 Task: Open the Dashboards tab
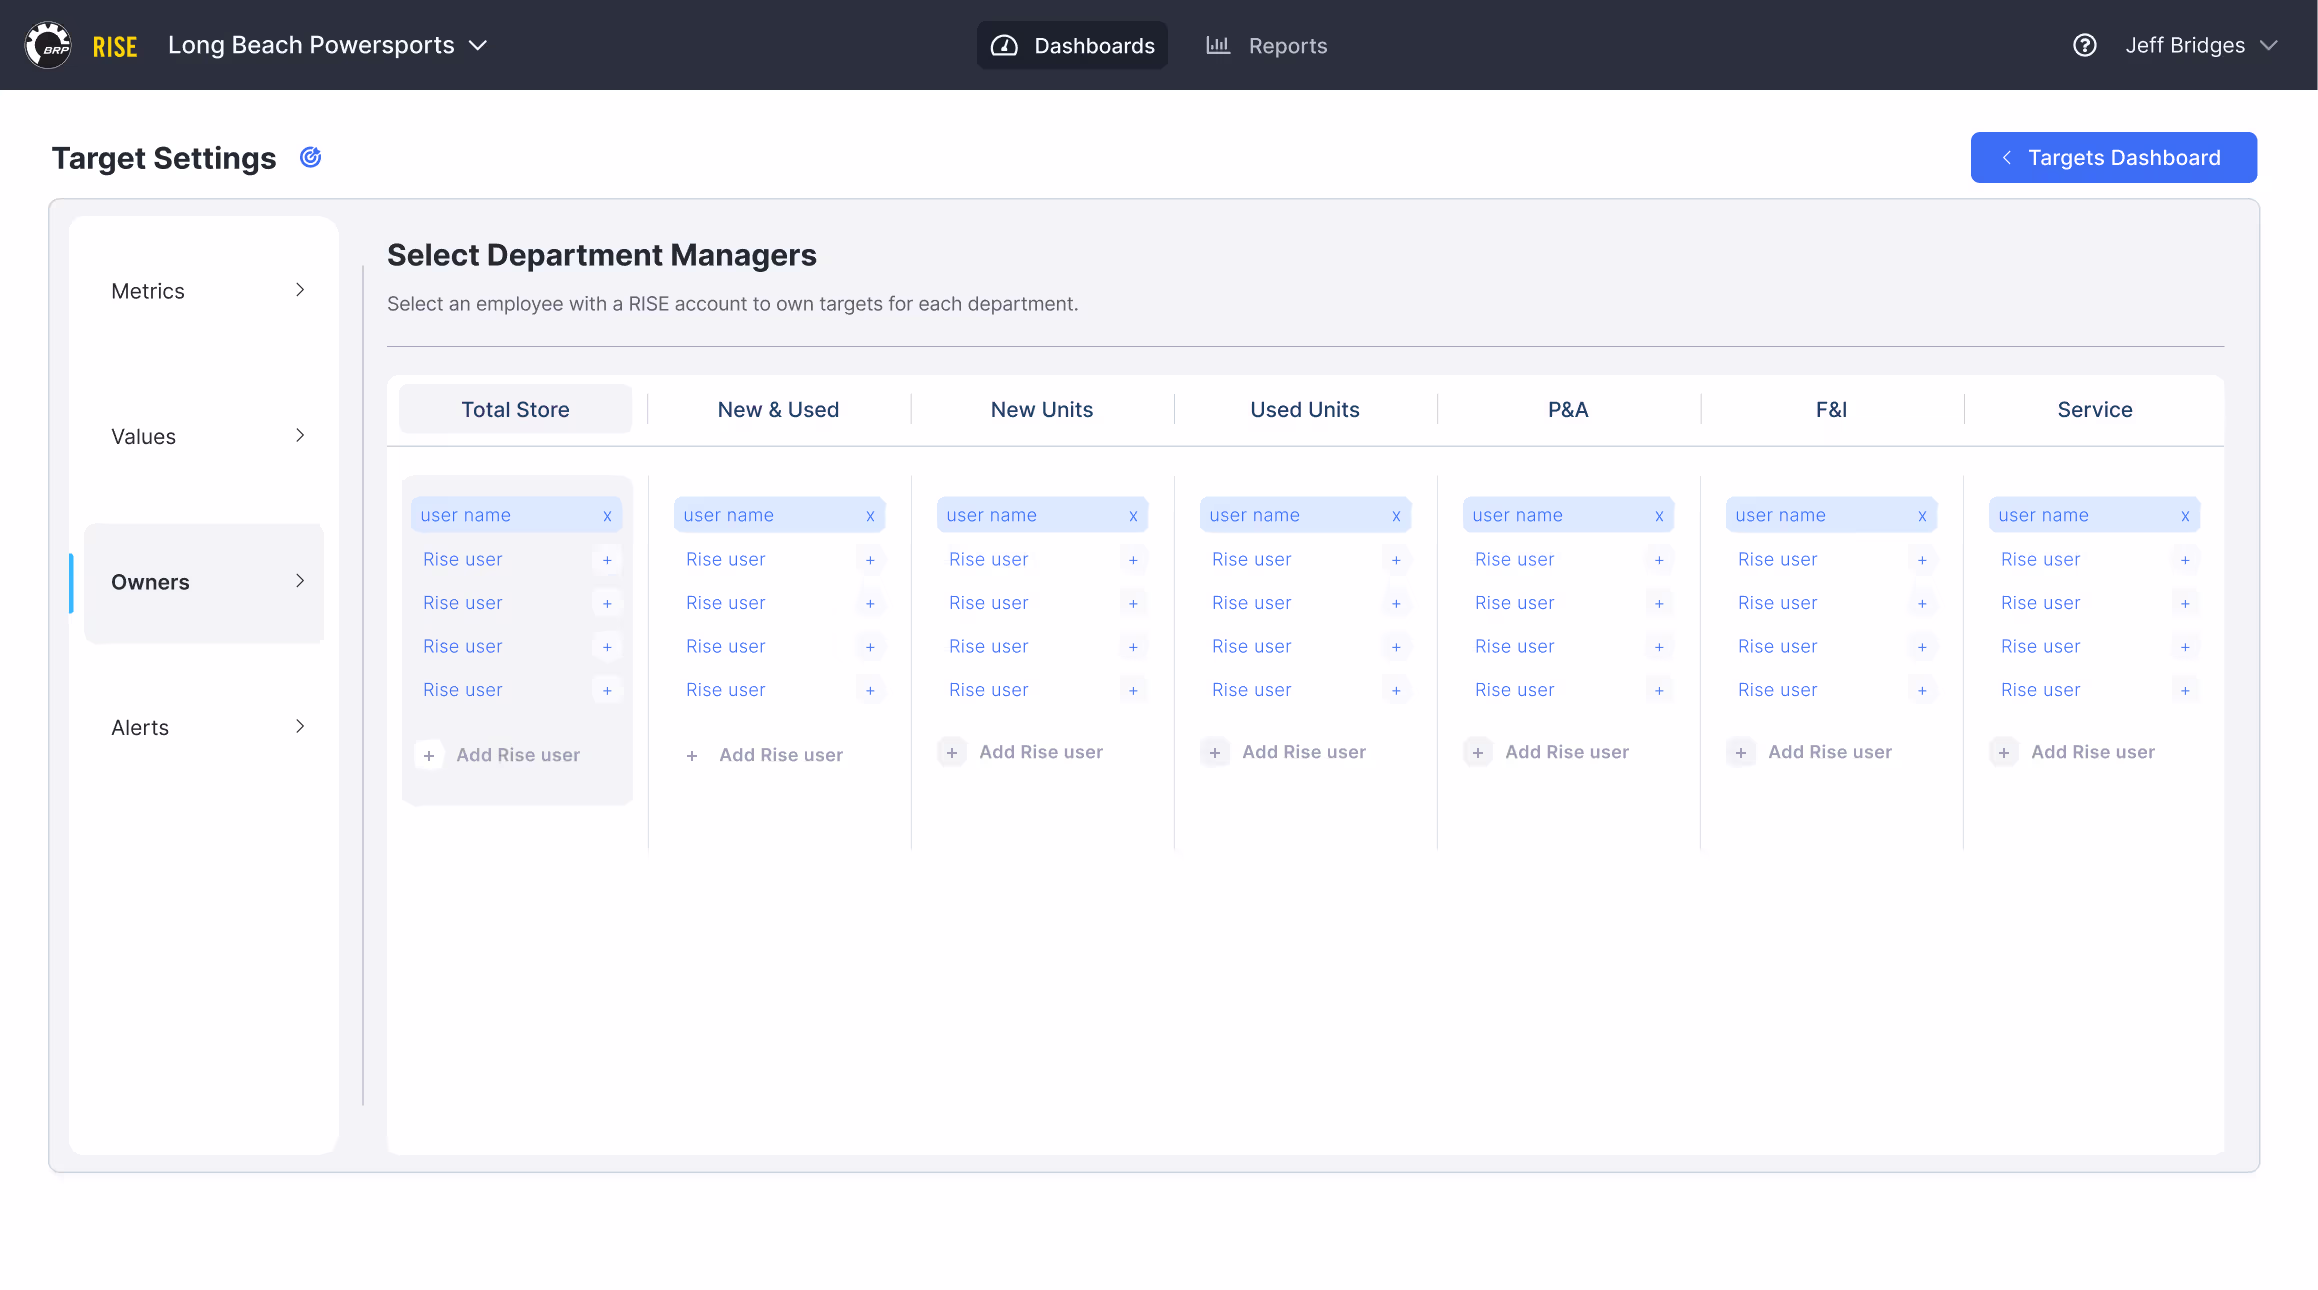click(1072, 45)
